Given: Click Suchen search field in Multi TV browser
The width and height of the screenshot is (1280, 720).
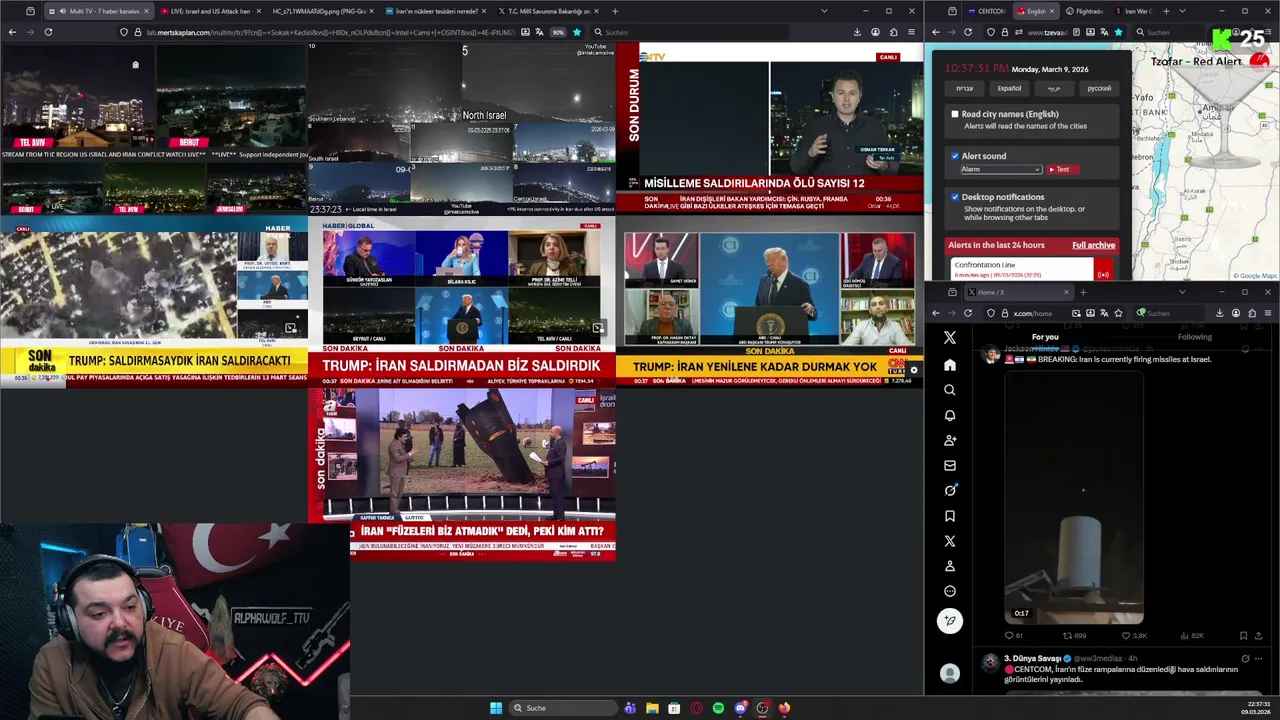Looking at the screenshot, I should coord(690,32).
